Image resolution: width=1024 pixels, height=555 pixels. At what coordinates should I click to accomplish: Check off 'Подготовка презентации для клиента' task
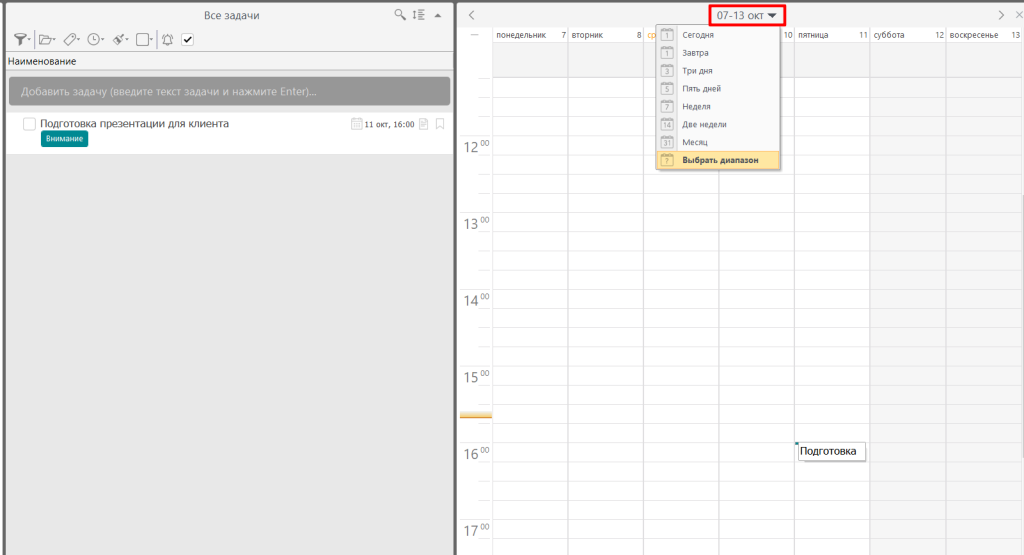29,124
